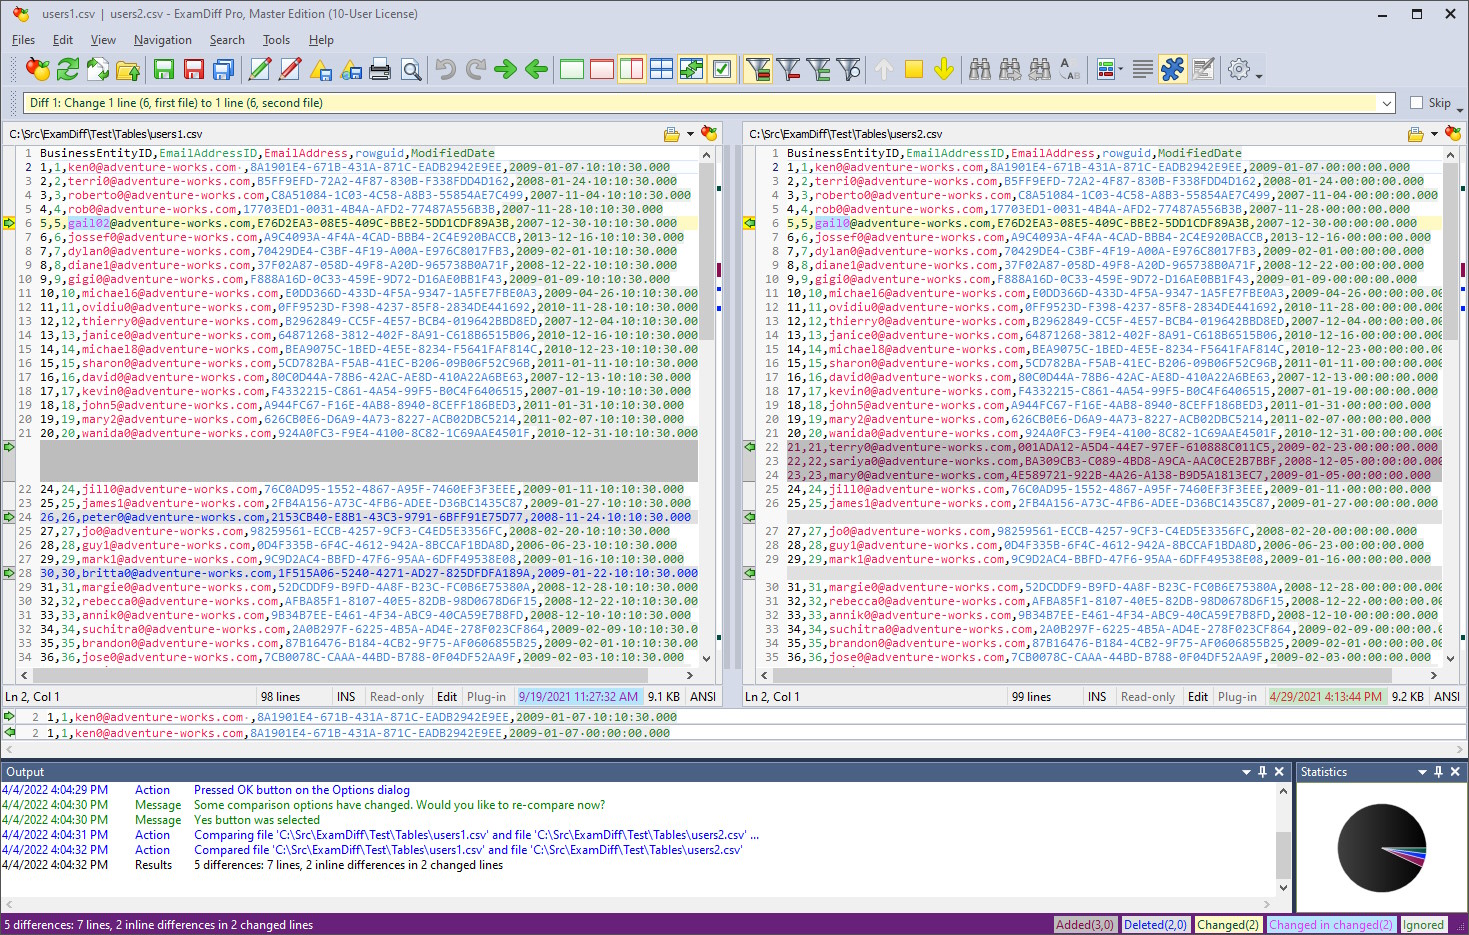Viewport: 1469px width, 935px height.
Task: Close the Statistics panel
Action: tap(1455, 772)
